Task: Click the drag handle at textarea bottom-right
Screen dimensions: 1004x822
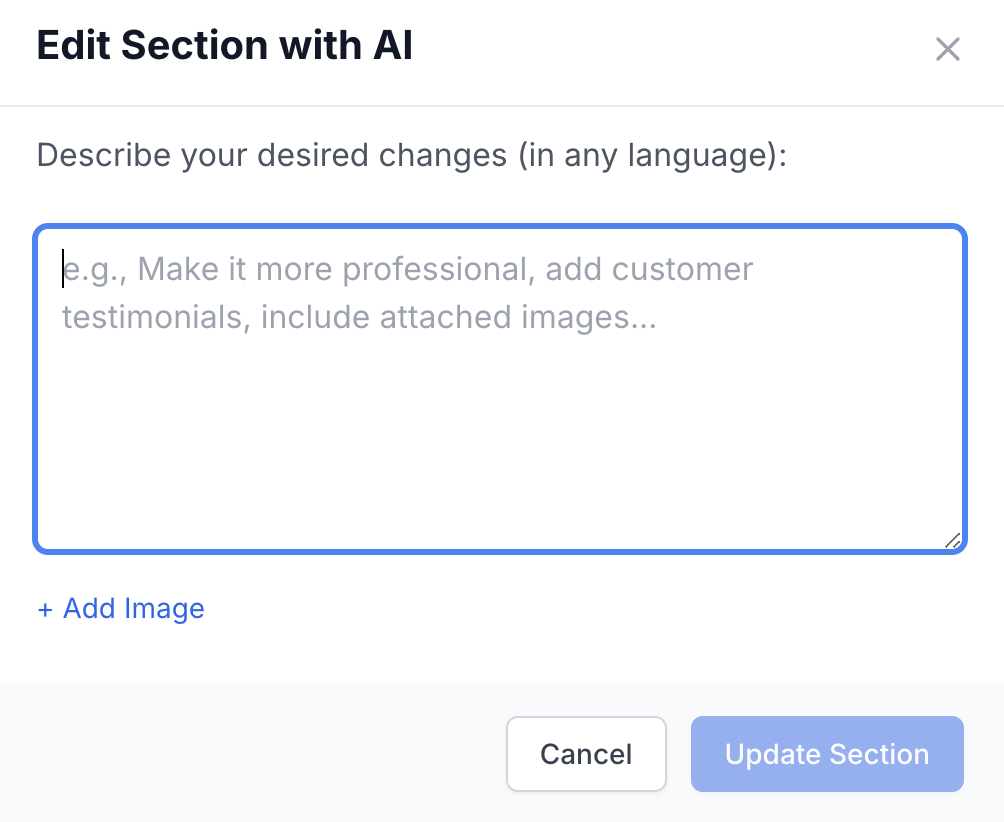Action: point(953,540)
